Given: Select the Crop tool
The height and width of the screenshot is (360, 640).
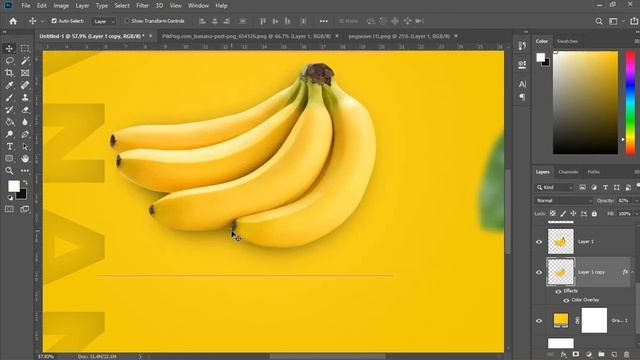Looking at the screenshot, I should (x=9, y=73).
